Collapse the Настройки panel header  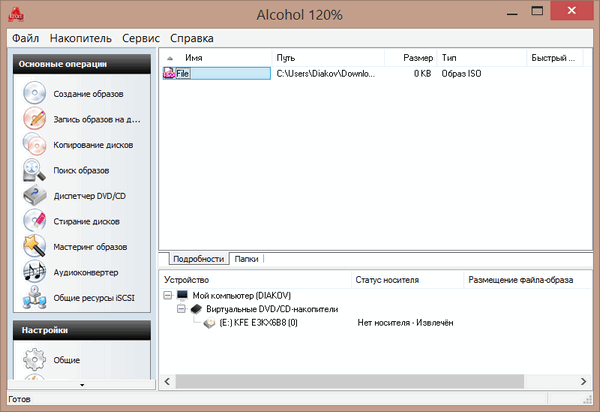[x=82, y=330]
